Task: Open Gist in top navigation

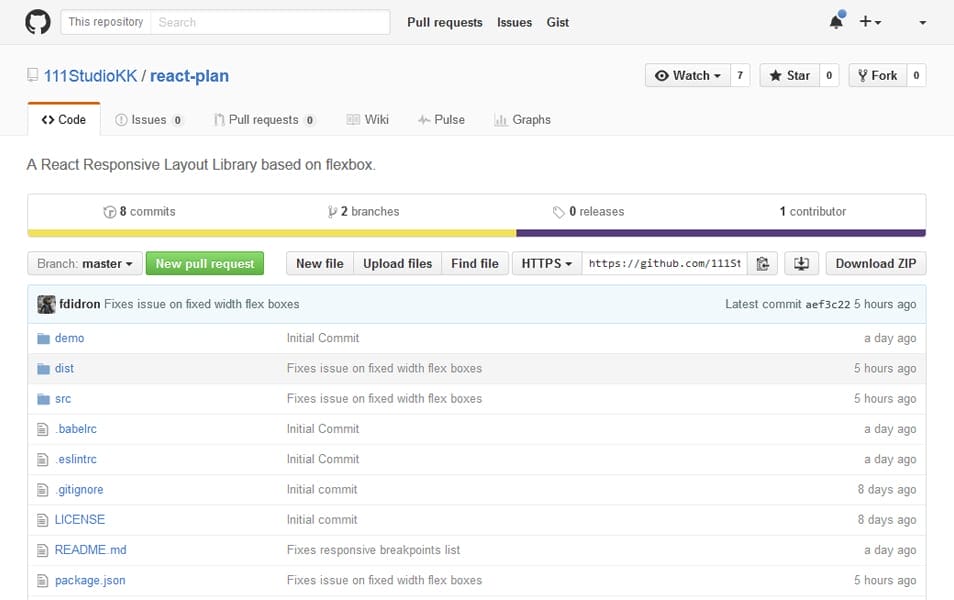Action: tap(557, 23)
